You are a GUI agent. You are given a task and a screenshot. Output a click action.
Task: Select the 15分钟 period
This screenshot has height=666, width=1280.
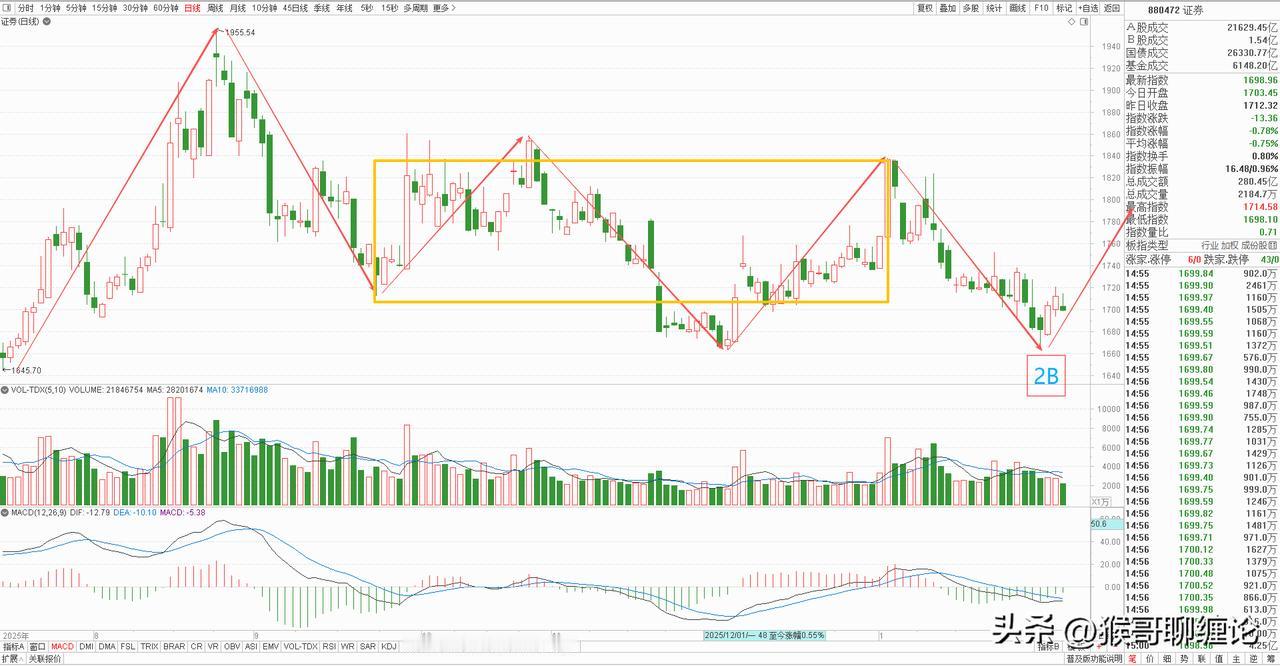point(105,7)
